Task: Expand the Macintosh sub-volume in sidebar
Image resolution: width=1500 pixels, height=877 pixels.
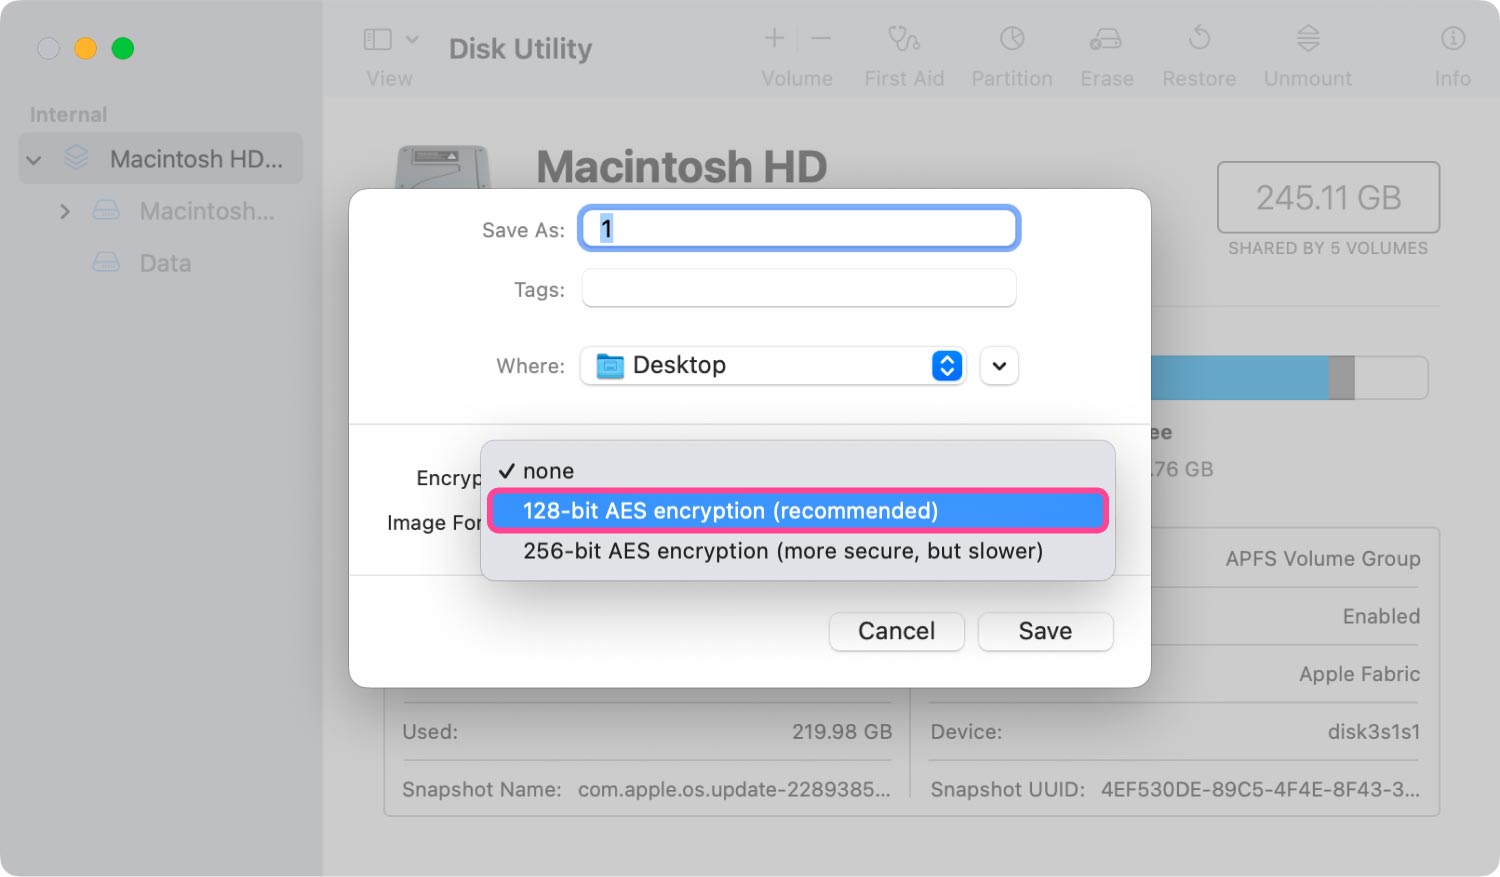Action: click(x=65, y=211)
